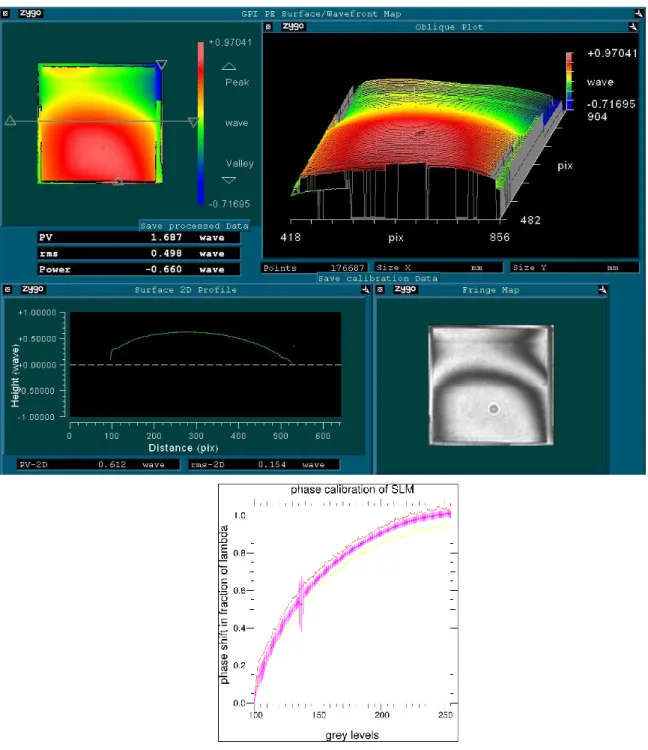Click the zygo logo in Surface 2D Profile title
This screenshot has height=750, width=648.
[33, 289]
